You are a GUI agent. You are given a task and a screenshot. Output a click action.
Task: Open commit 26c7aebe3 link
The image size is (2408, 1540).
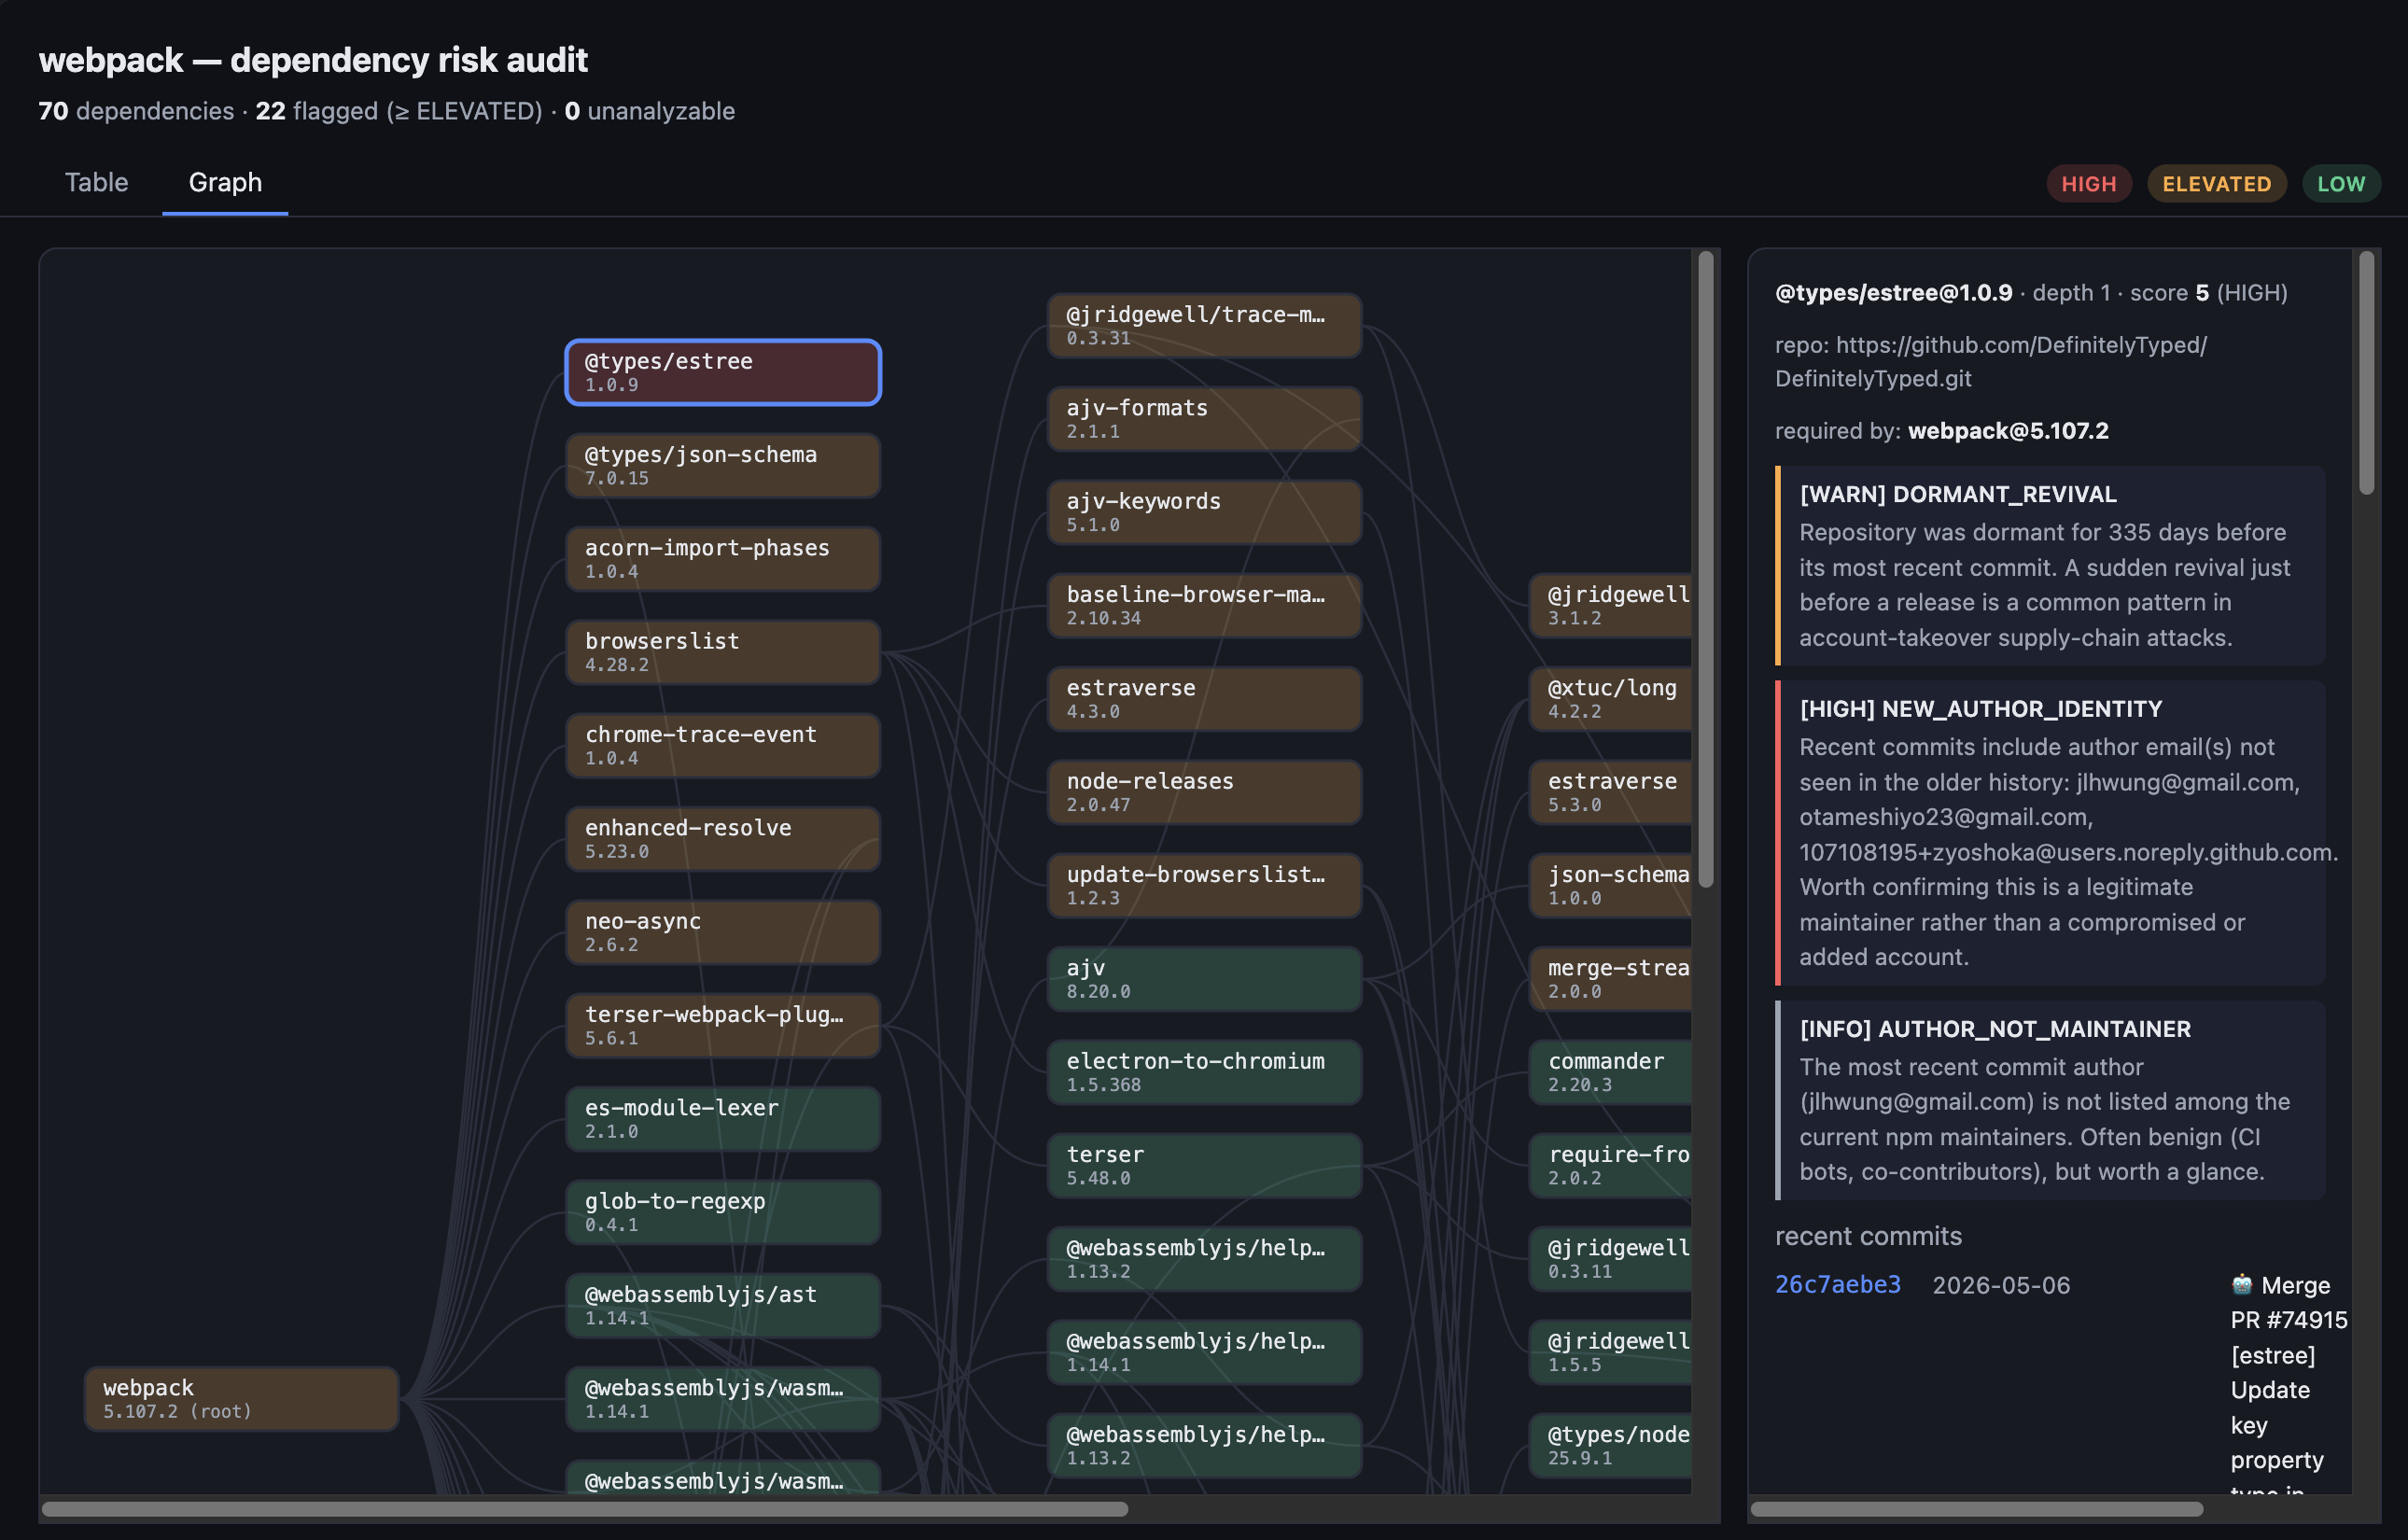1837,1284
